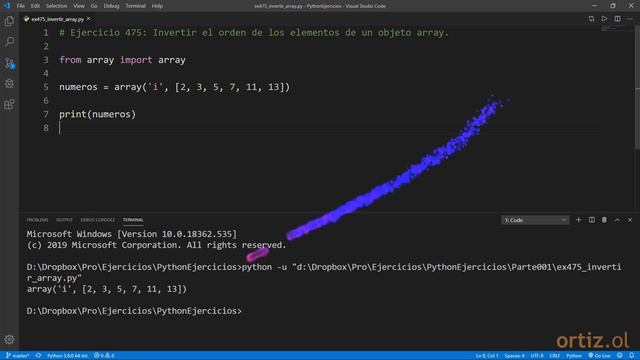Select the Terminal panel tab
This screenshot has width=640, height=360.
point(133,220)
